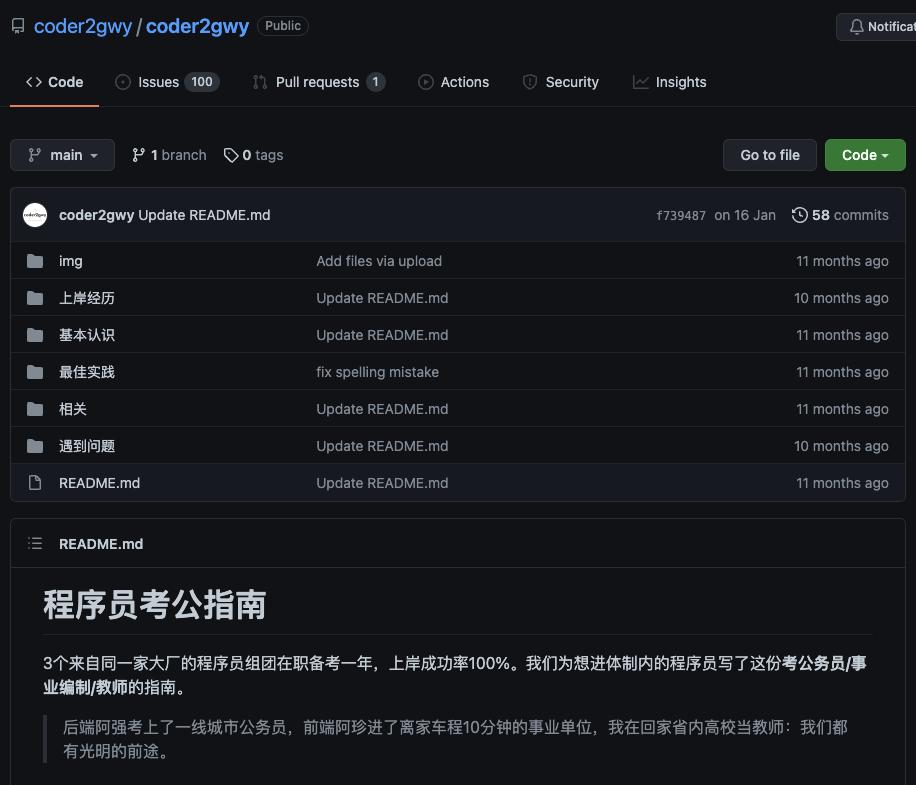Click the 最佳实践 folder icon
The image size is (916, 785).
click(35, 372)
